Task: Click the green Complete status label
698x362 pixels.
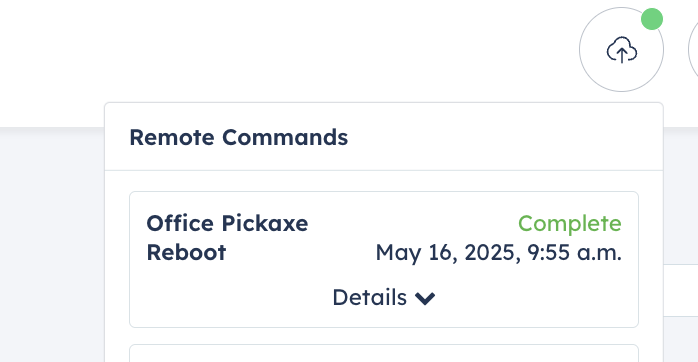Action: 569,223
